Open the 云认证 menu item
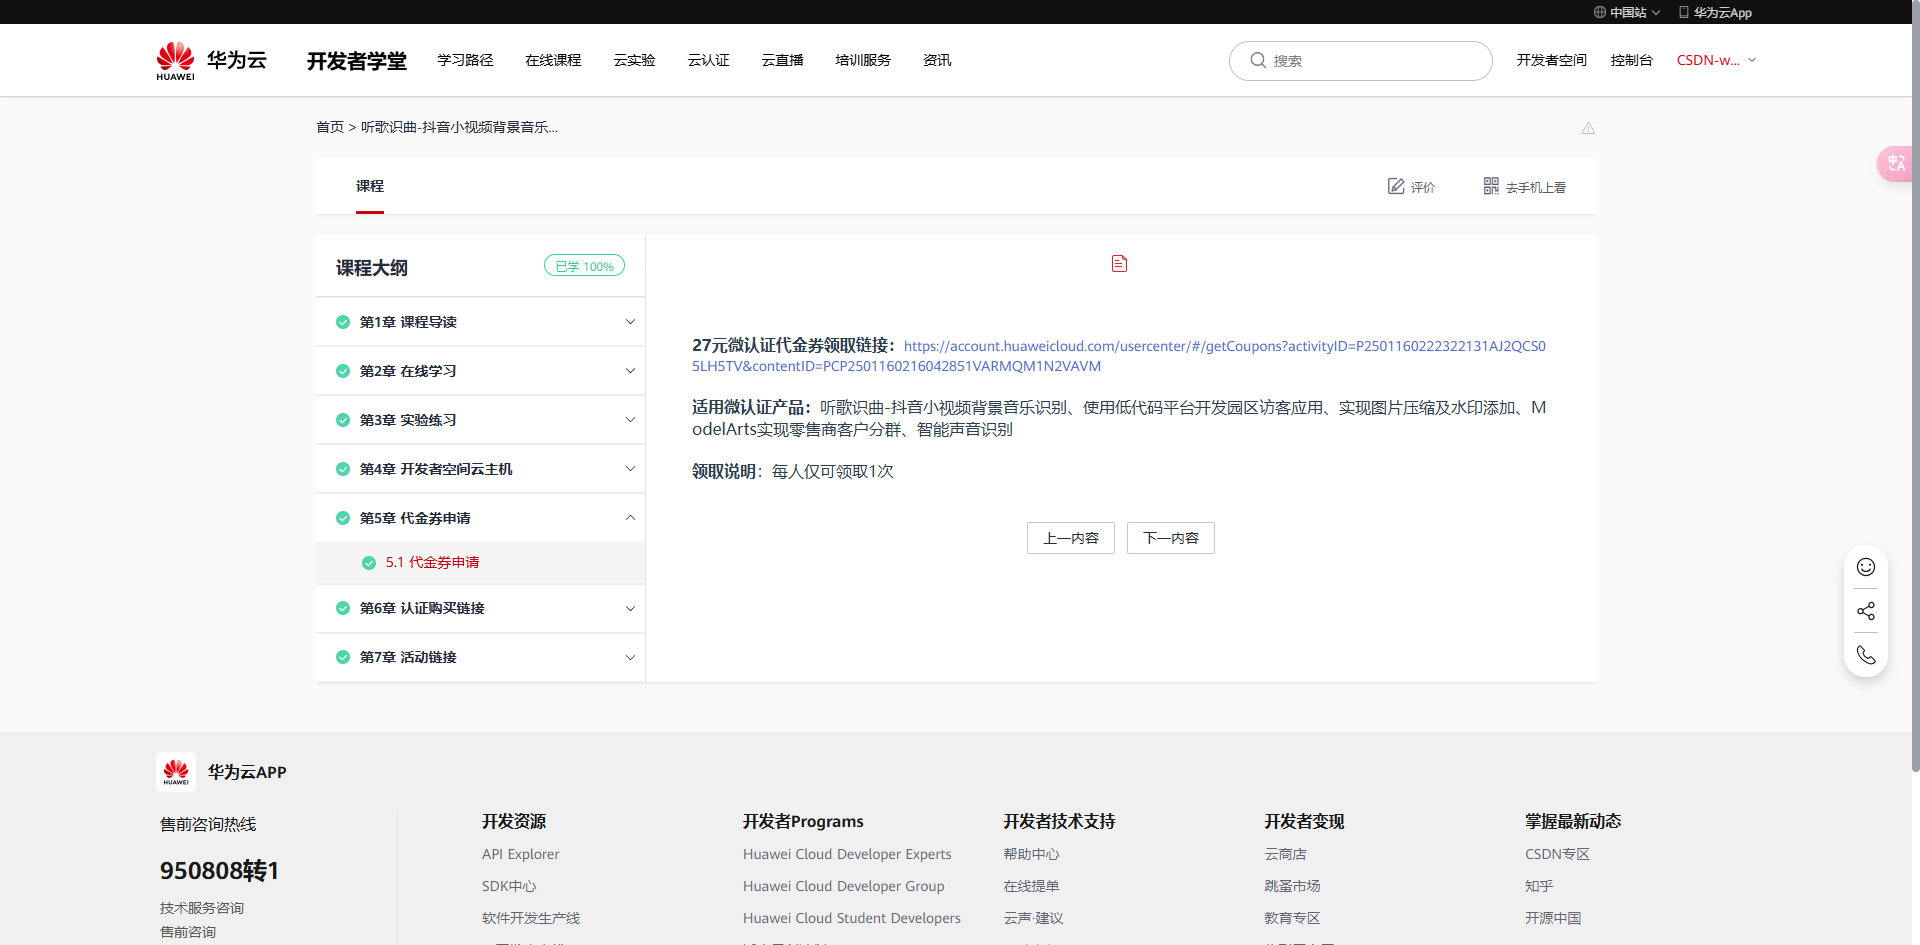Screen dimensions: 1920x945 pyautogui.click(x=708, y=61)
